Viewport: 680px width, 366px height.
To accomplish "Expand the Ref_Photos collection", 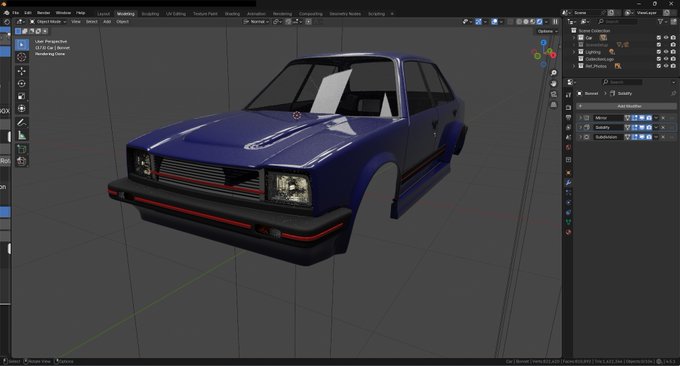I will click(574, 66).
